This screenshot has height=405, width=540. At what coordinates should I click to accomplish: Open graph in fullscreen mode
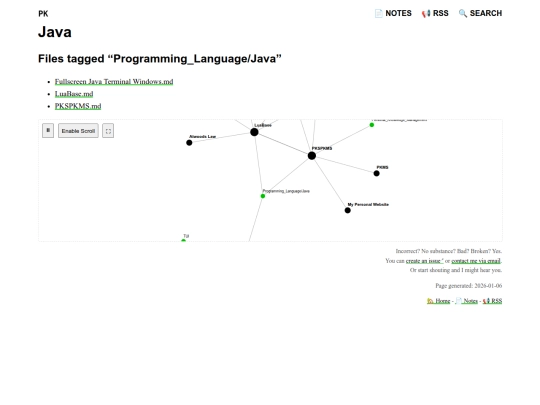click(108, 131)
